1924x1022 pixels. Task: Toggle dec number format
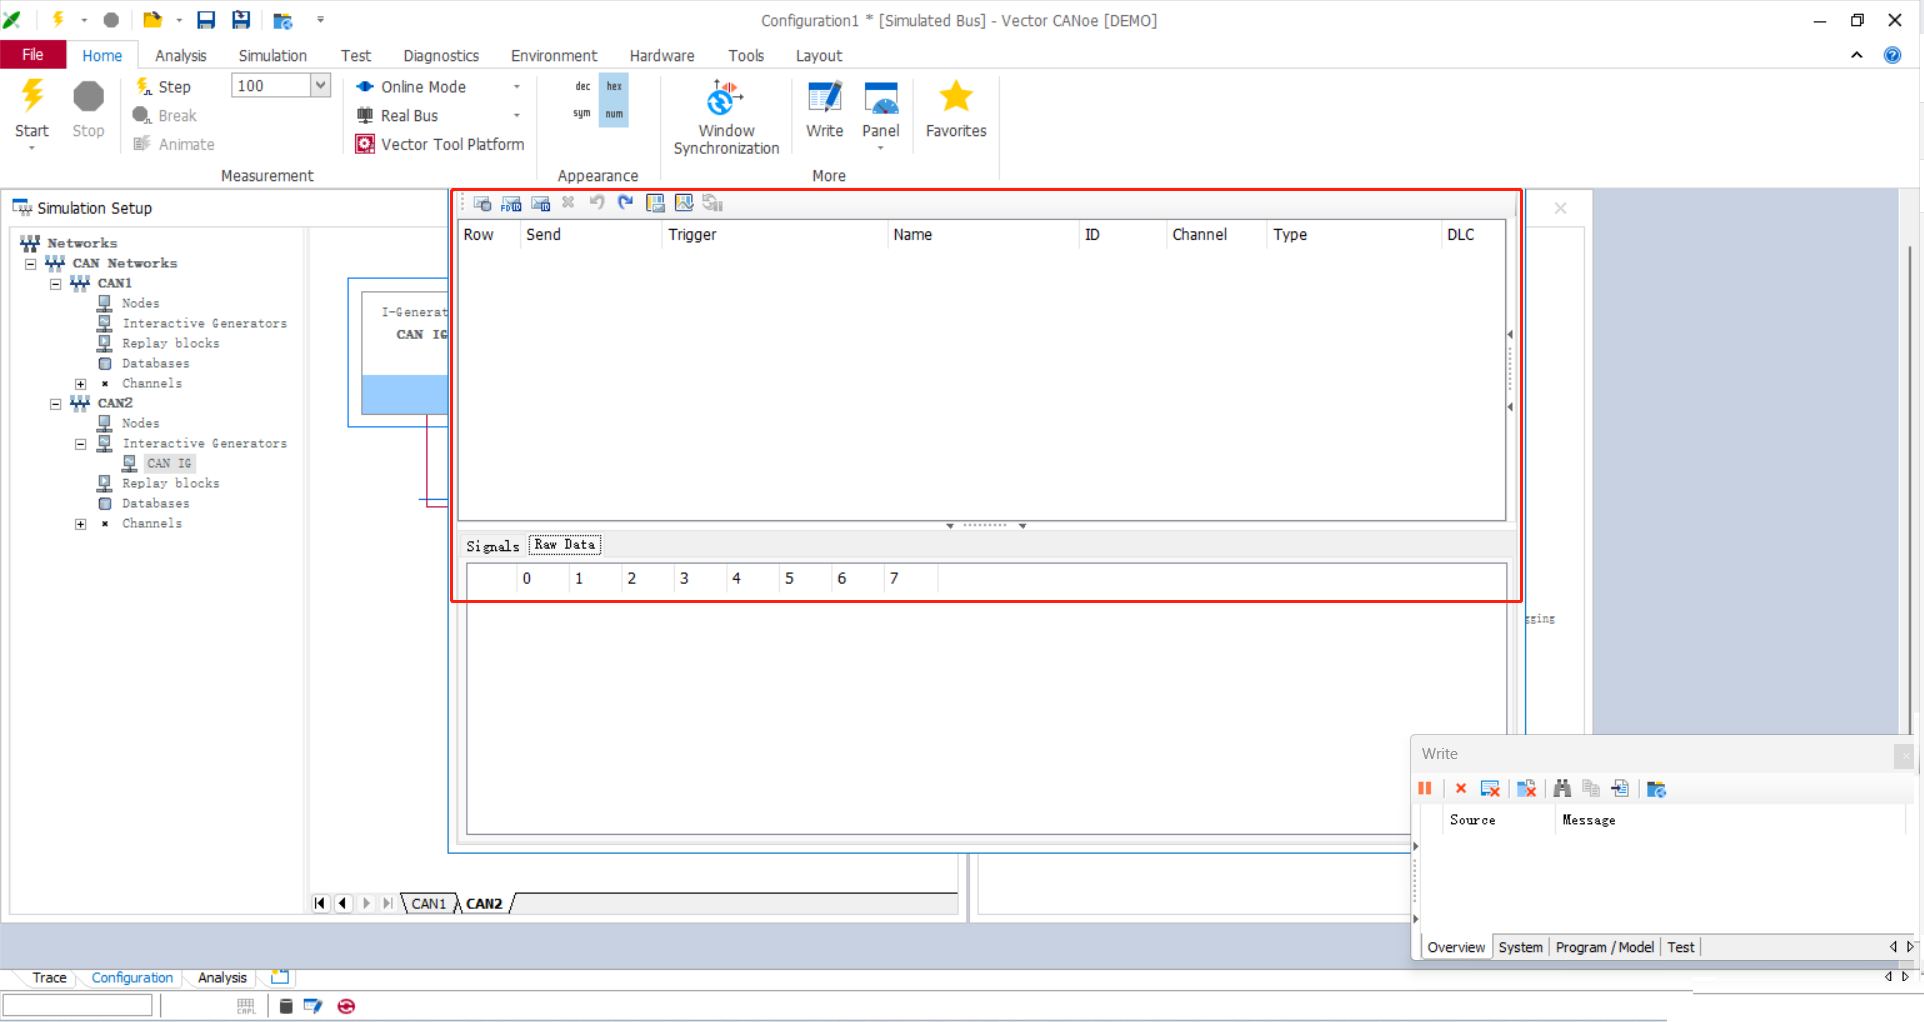pyautogui.click(x=583, y=87)
